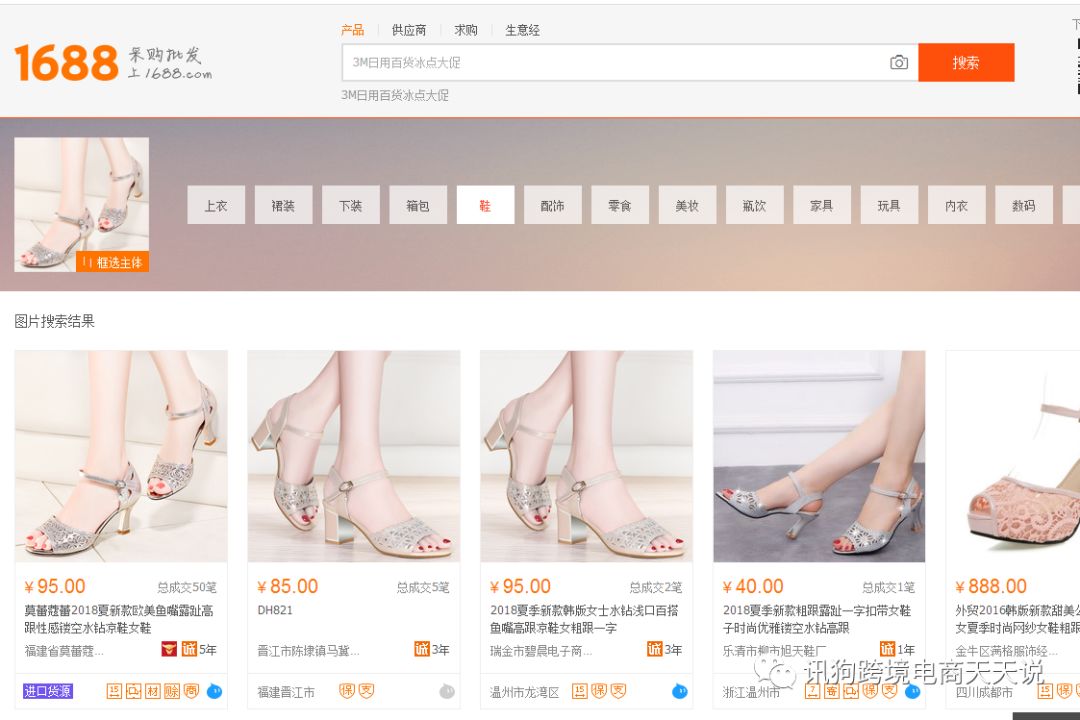This screenshot has height=720, width=1080.
Task: Click the orange 搜索 search button
Action: pyautogui.click(x=966, y=62)
